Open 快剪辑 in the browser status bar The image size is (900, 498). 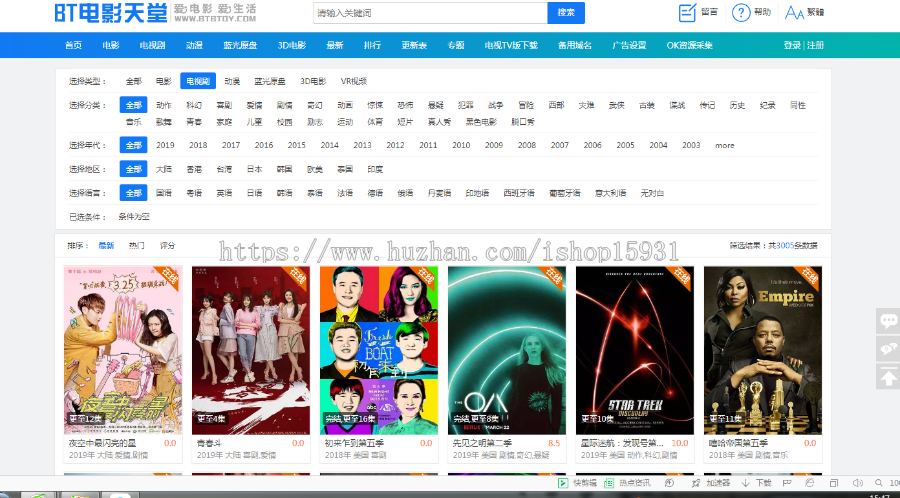[x=578, y=483]
